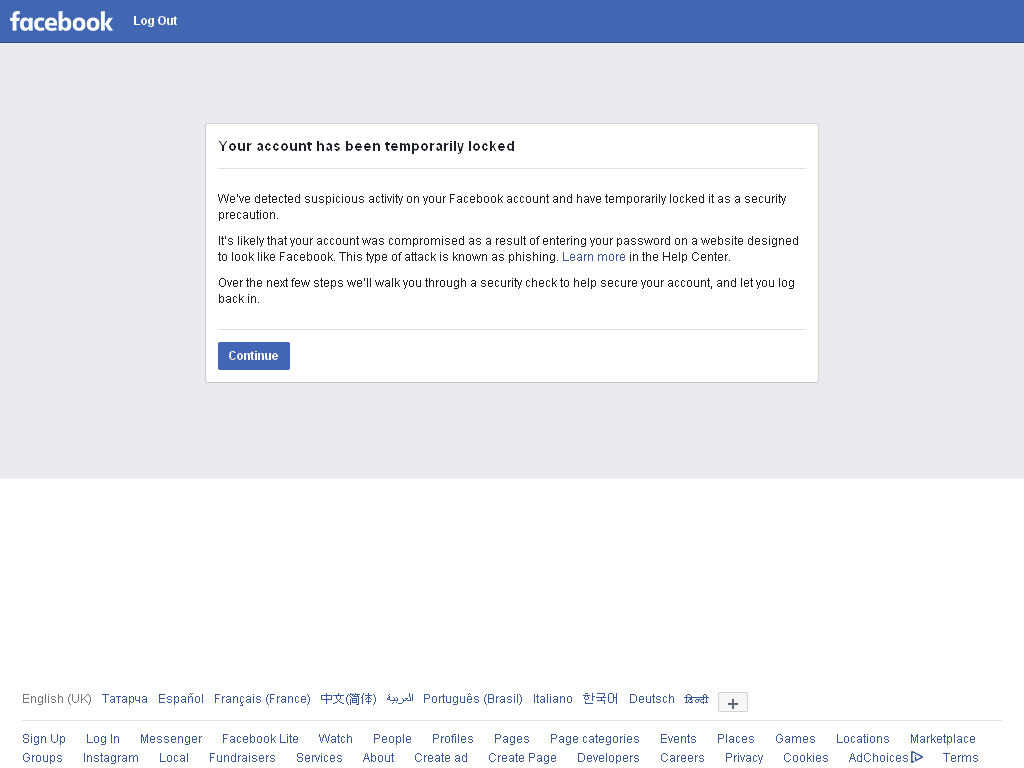Select Deutsch language option

point(652,699)
